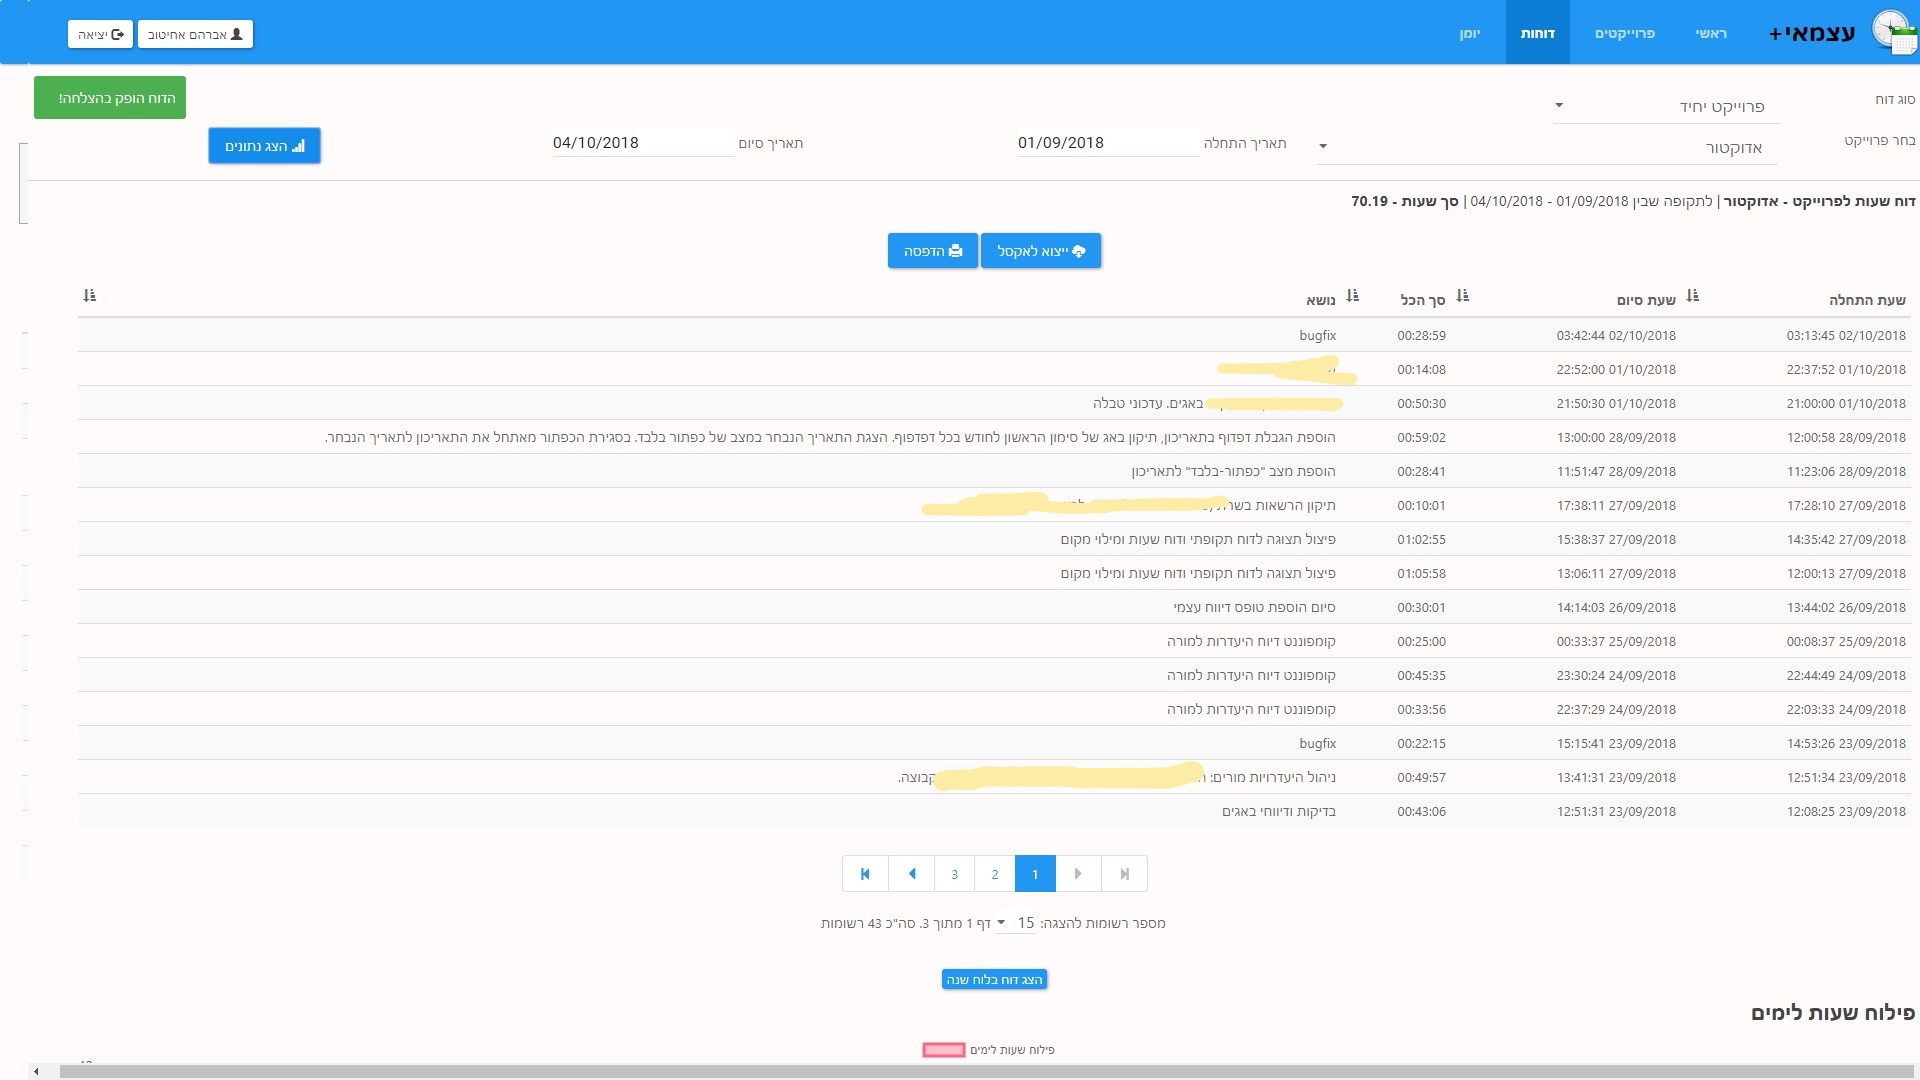1920x1080 pixels.
Task: Sort by start time column icon
Action: click(x=1692, y=296)
